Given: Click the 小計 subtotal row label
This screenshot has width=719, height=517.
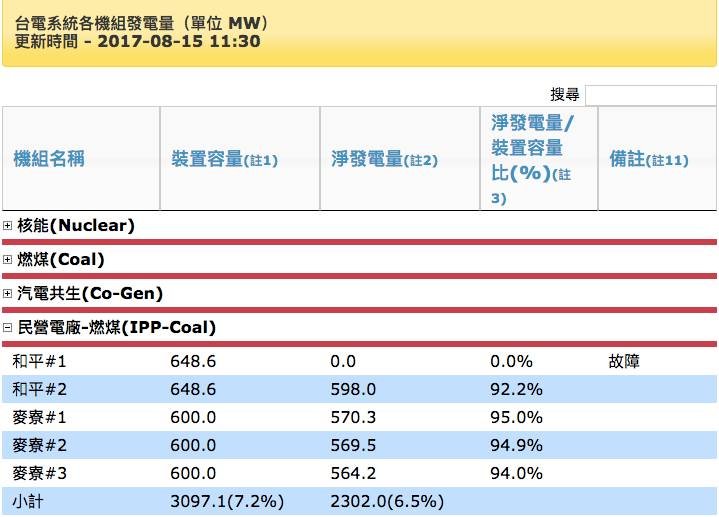Looking at the screenshot, I should tap(28, 501).
